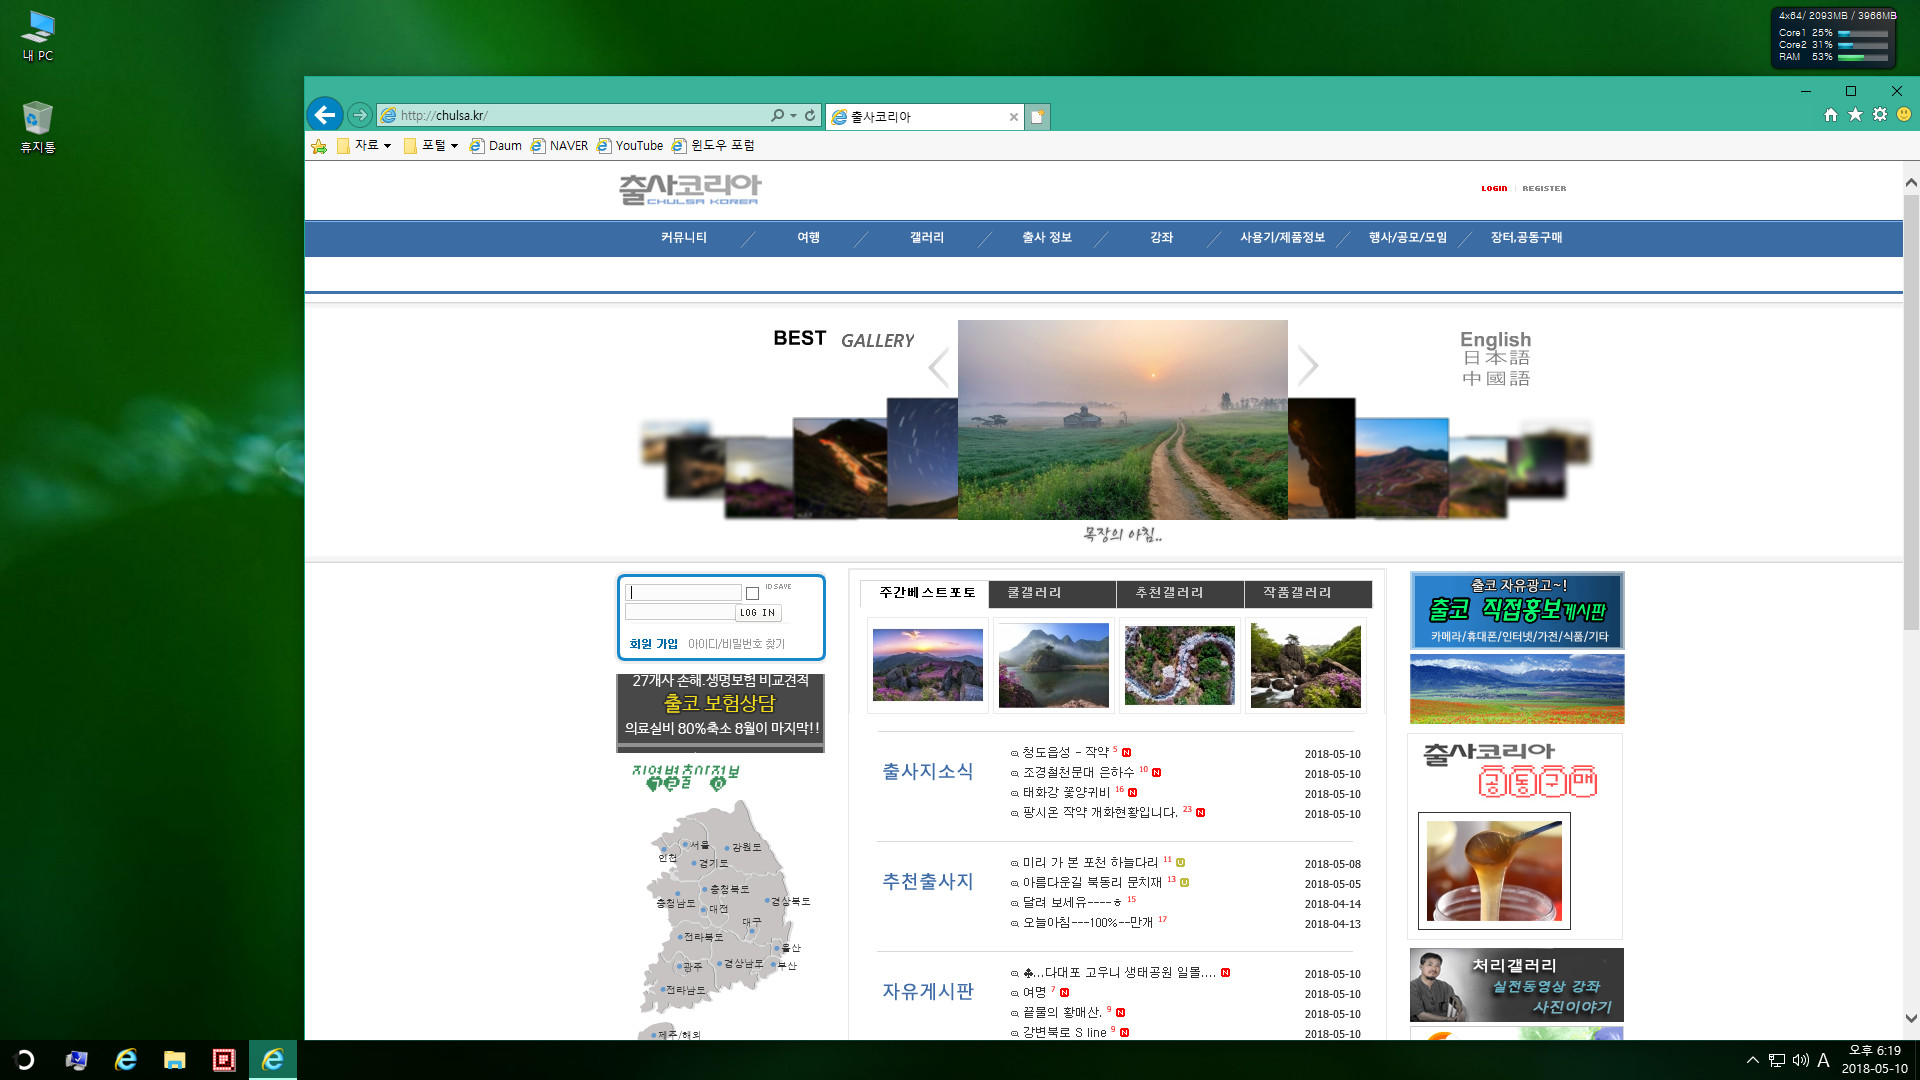Select the 작품갤러리 tab
Screen dimensions: 1920x1080
pos(1308,594)
